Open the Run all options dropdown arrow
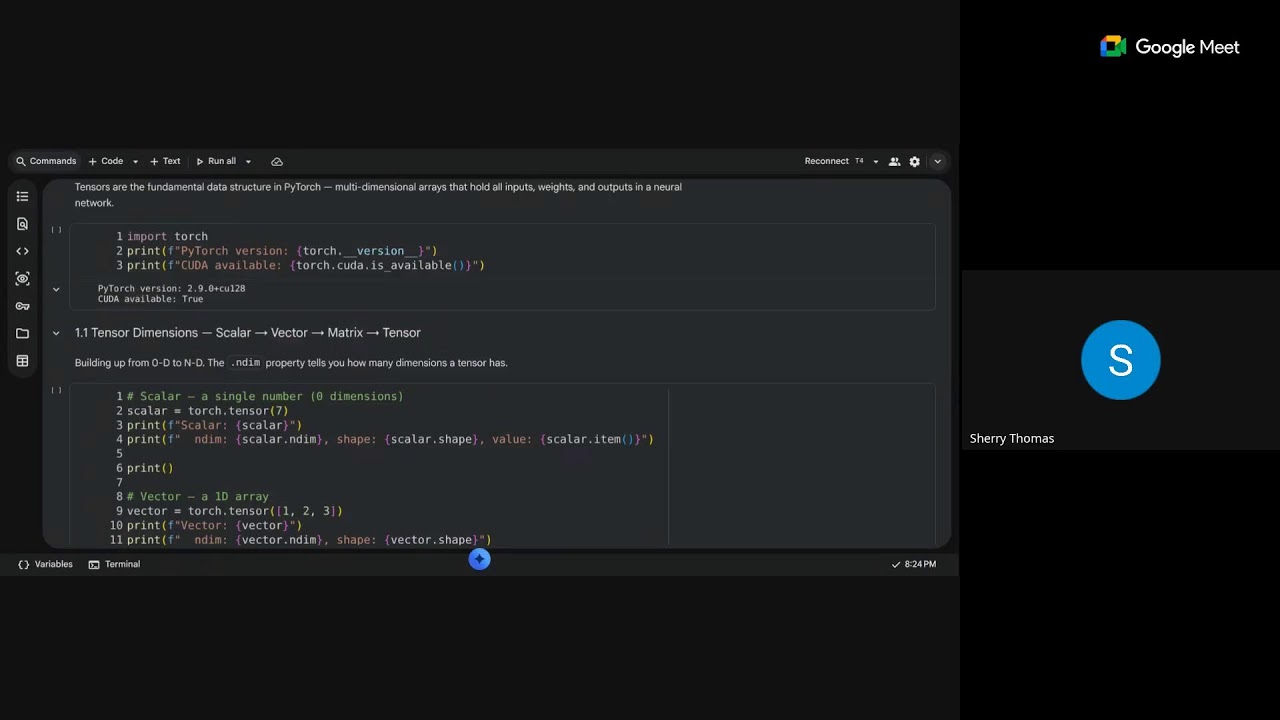 click(x=248, y=161)
